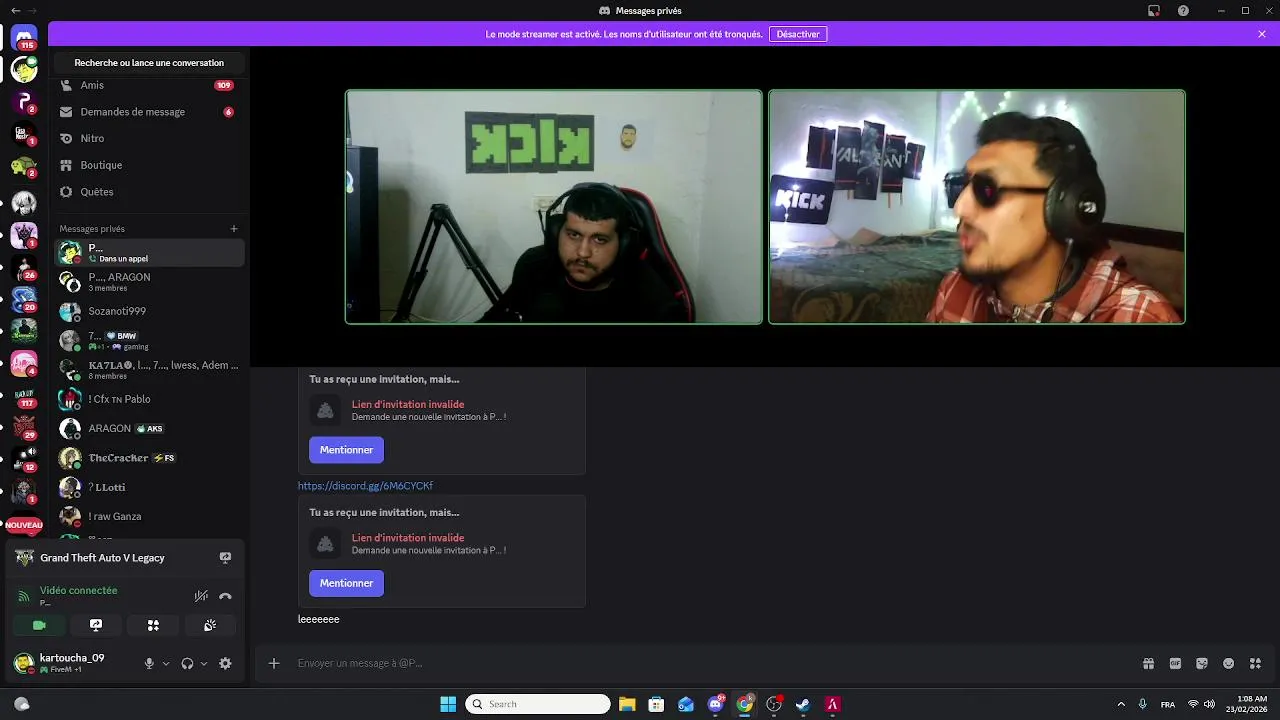Open ? LLotti conversation
The width and height of the screenshot is (1280, 720).
[148, 487]
